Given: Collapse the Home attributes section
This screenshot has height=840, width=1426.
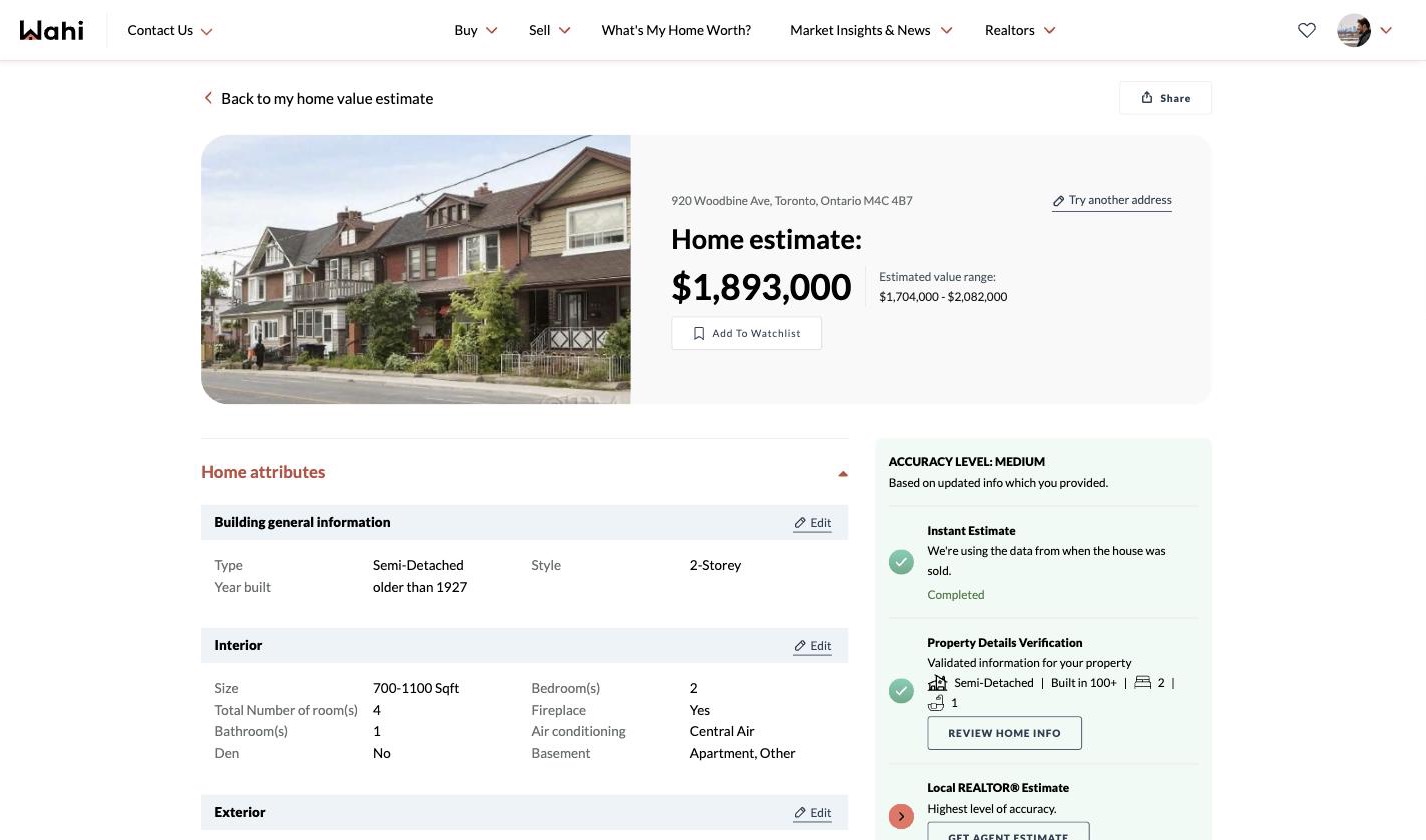Looking at the screenshot, I should click(843, 473).
